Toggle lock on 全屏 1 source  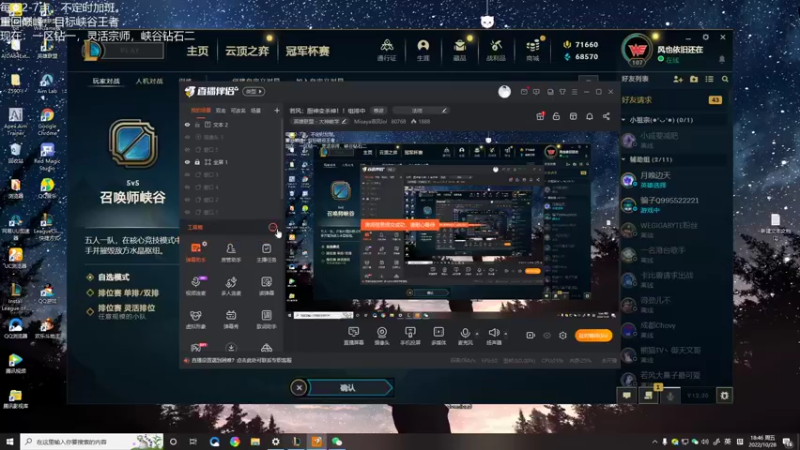197,162
